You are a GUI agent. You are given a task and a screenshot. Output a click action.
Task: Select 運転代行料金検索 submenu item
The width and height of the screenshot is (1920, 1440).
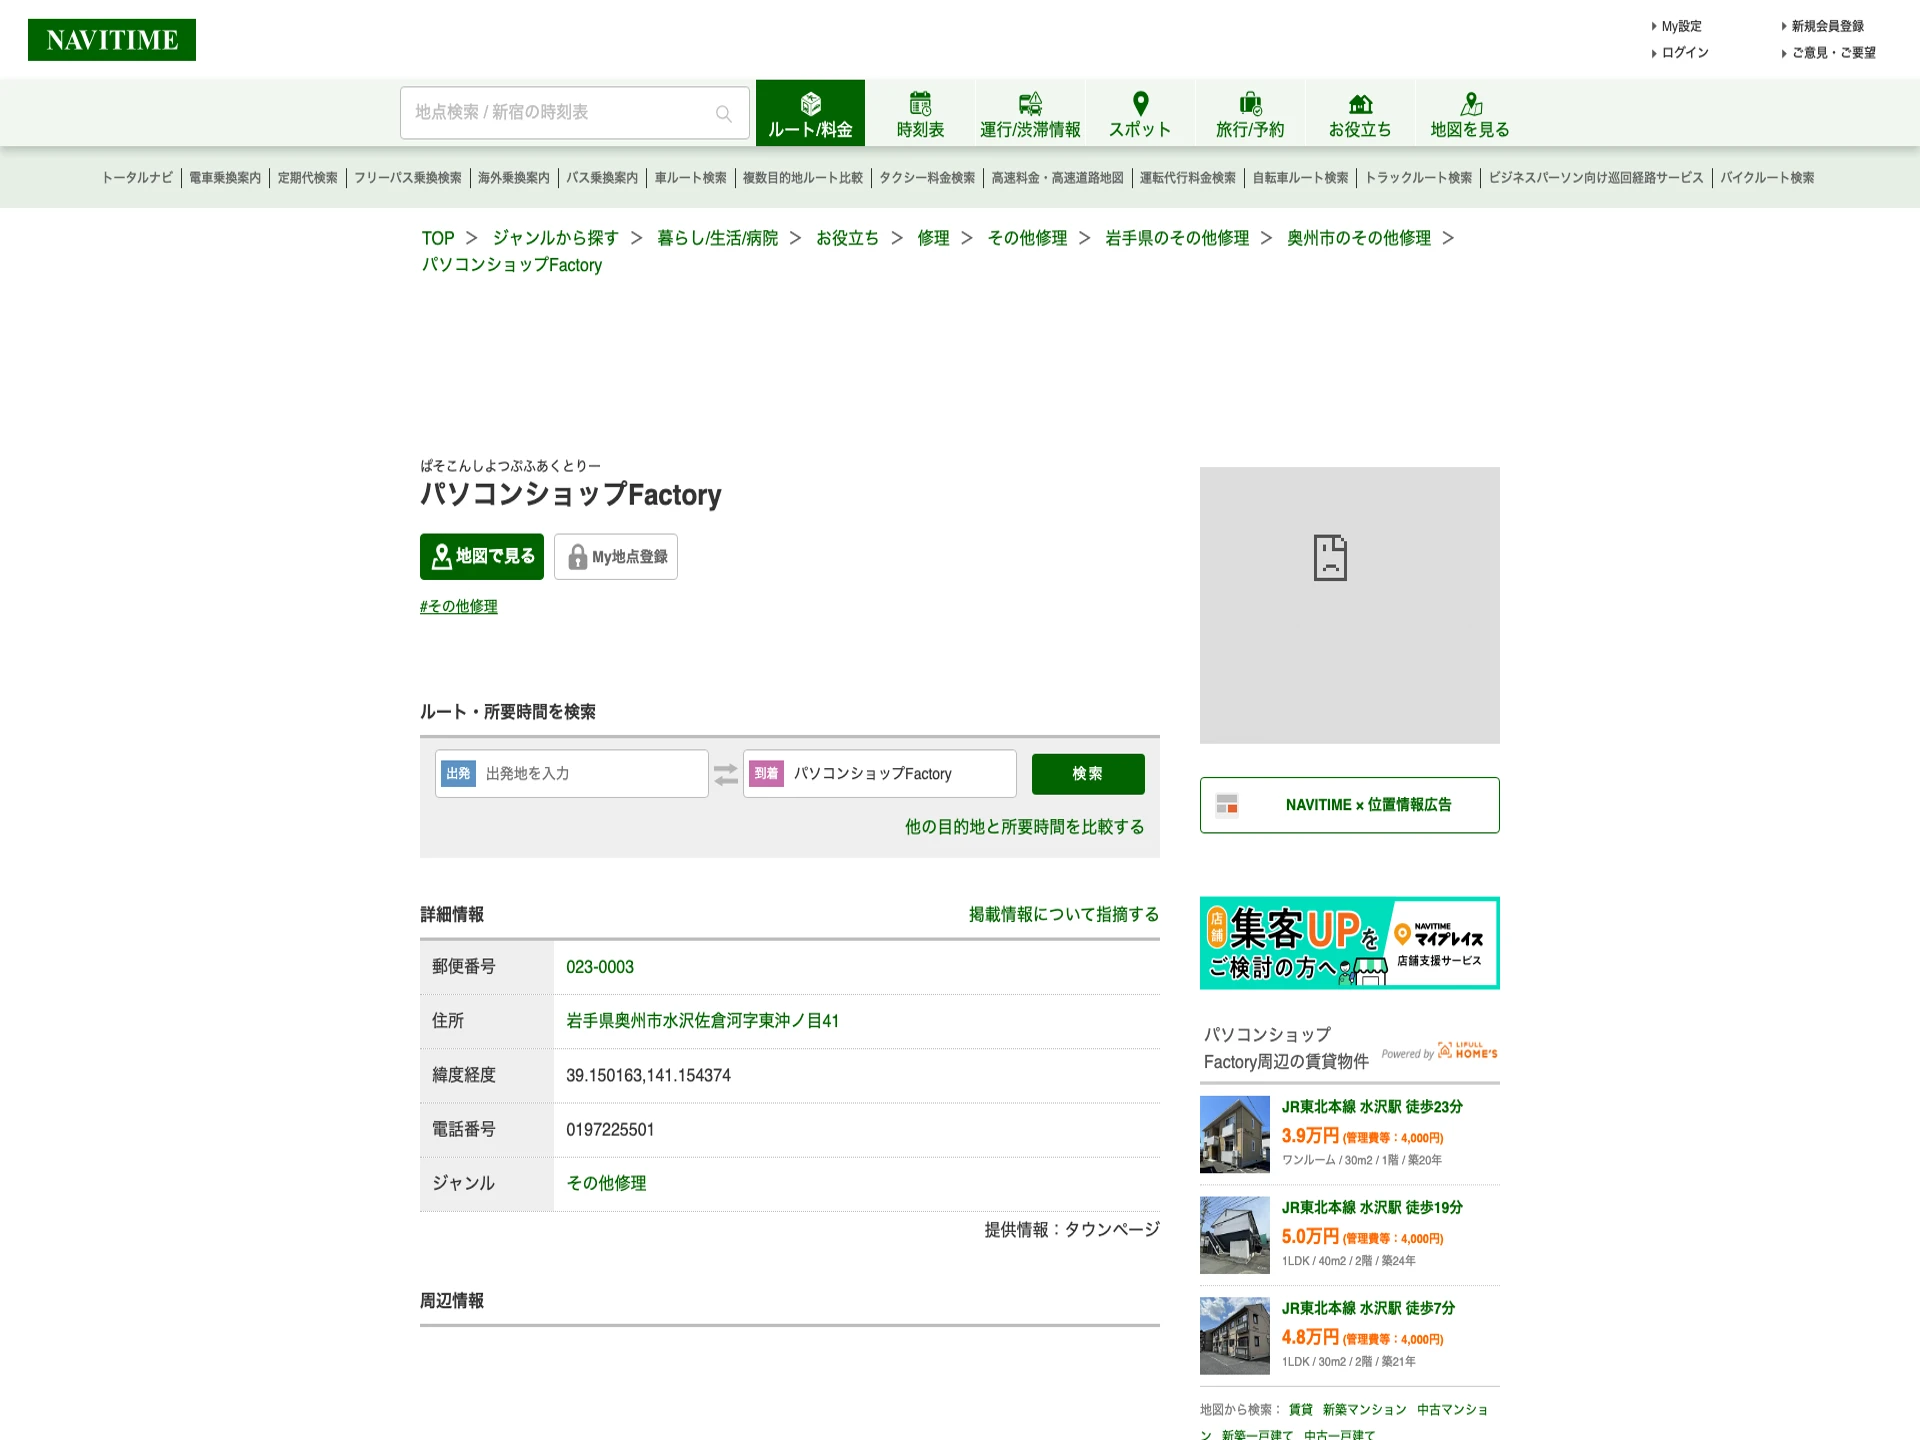(x=1188, y=178)
